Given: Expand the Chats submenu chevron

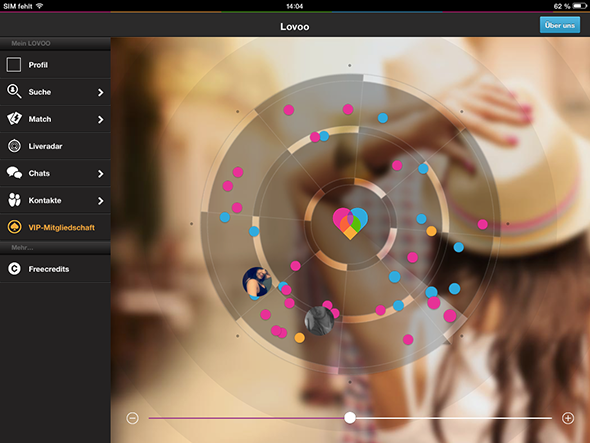Looking at the screenshot, I should click(100, 174).
